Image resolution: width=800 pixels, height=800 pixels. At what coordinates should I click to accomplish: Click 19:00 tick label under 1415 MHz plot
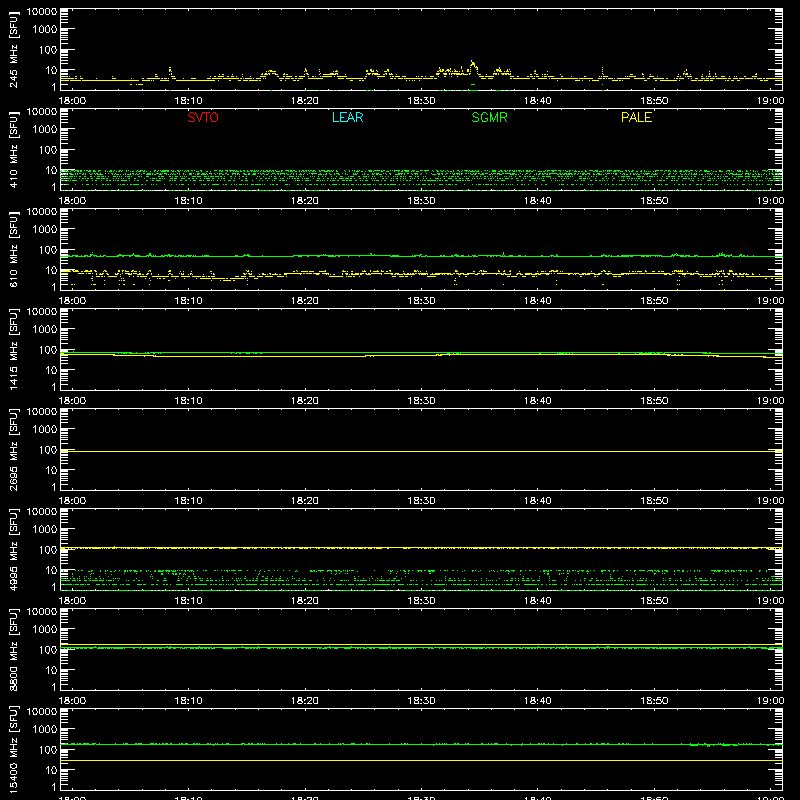pyautogui.click(x=770, y=401)
